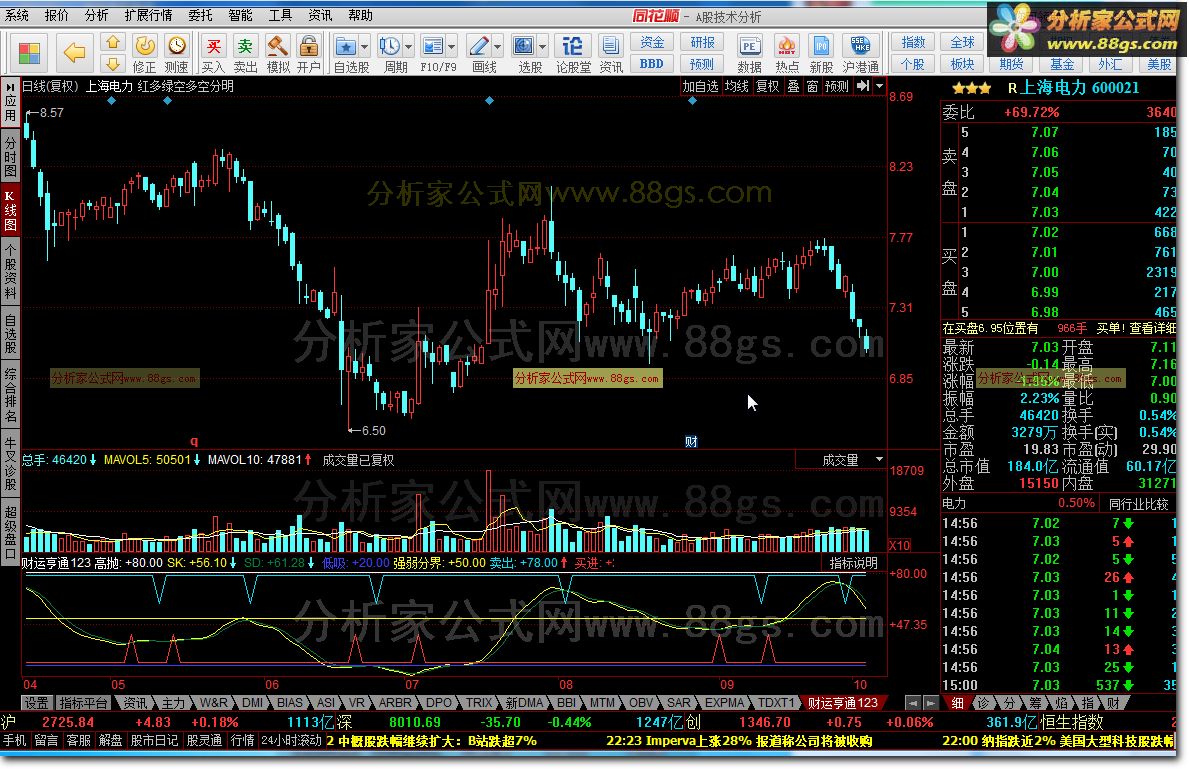The width and height of the screenshot is (1189, 769).
Task: Click the 资金 toolbar button
Action: 652,42
